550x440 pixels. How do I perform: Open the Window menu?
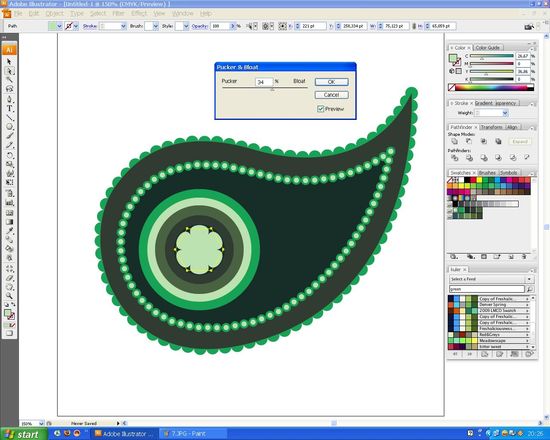pyautogui.click(x=182, y=13)
